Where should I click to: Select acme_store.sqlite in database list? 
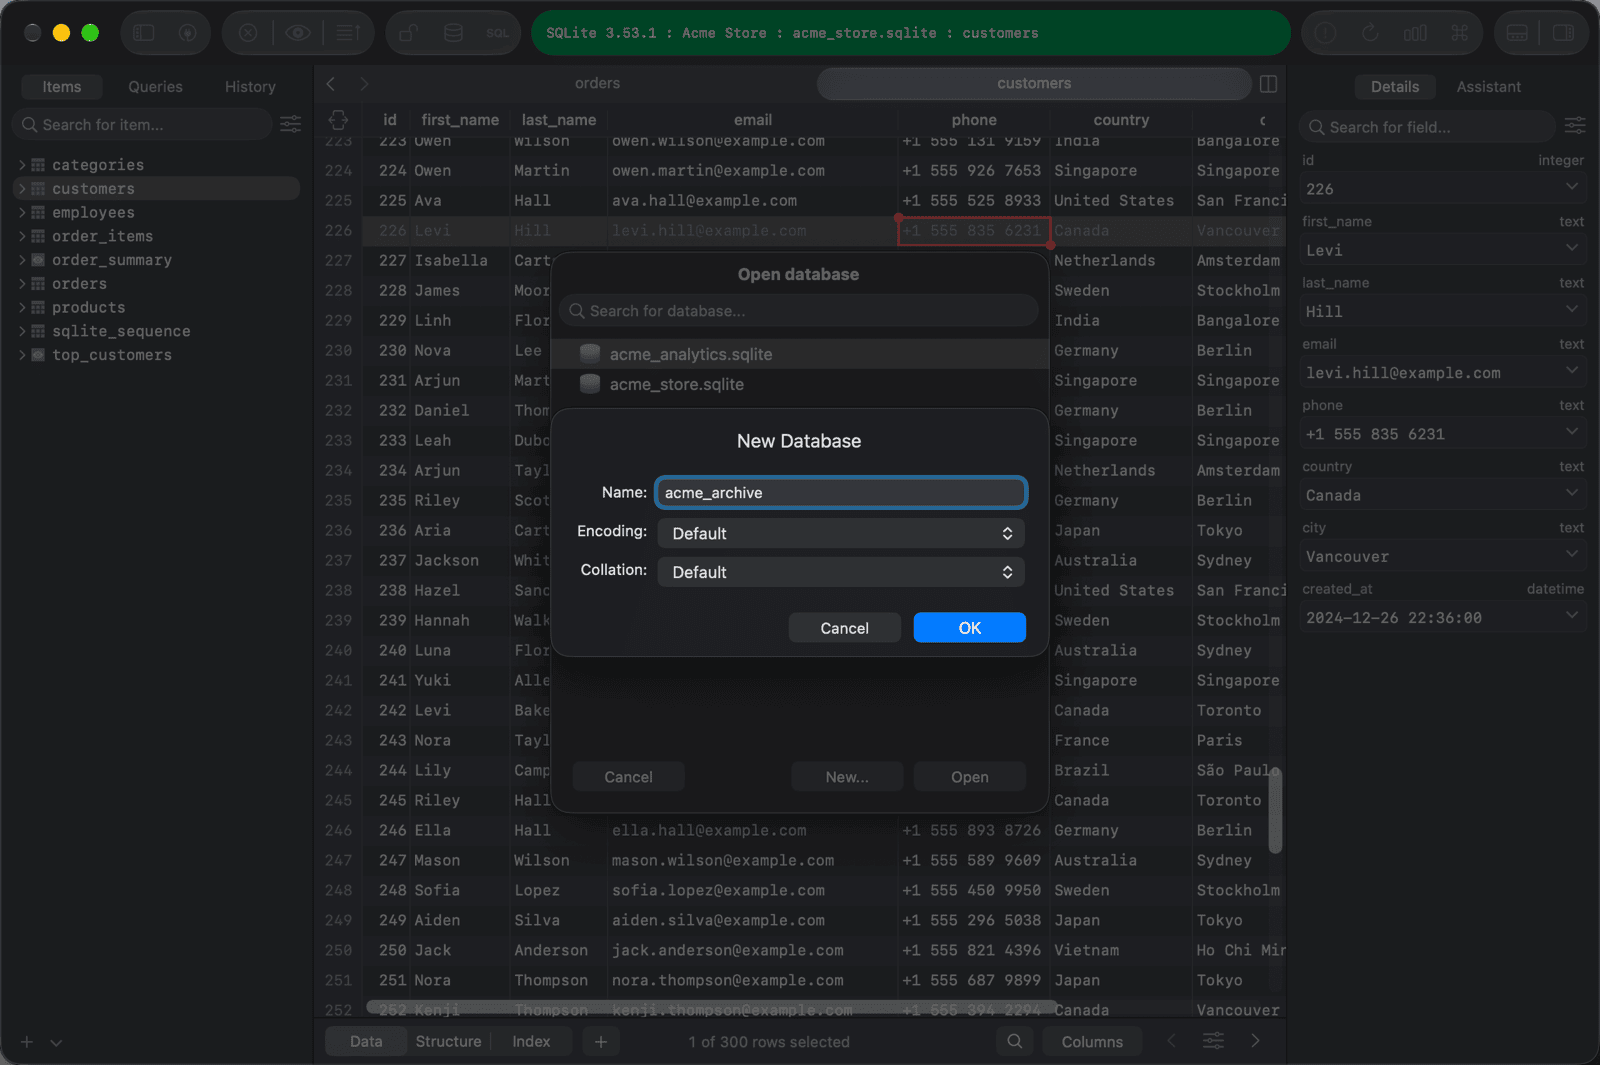(x=799, y=384)
